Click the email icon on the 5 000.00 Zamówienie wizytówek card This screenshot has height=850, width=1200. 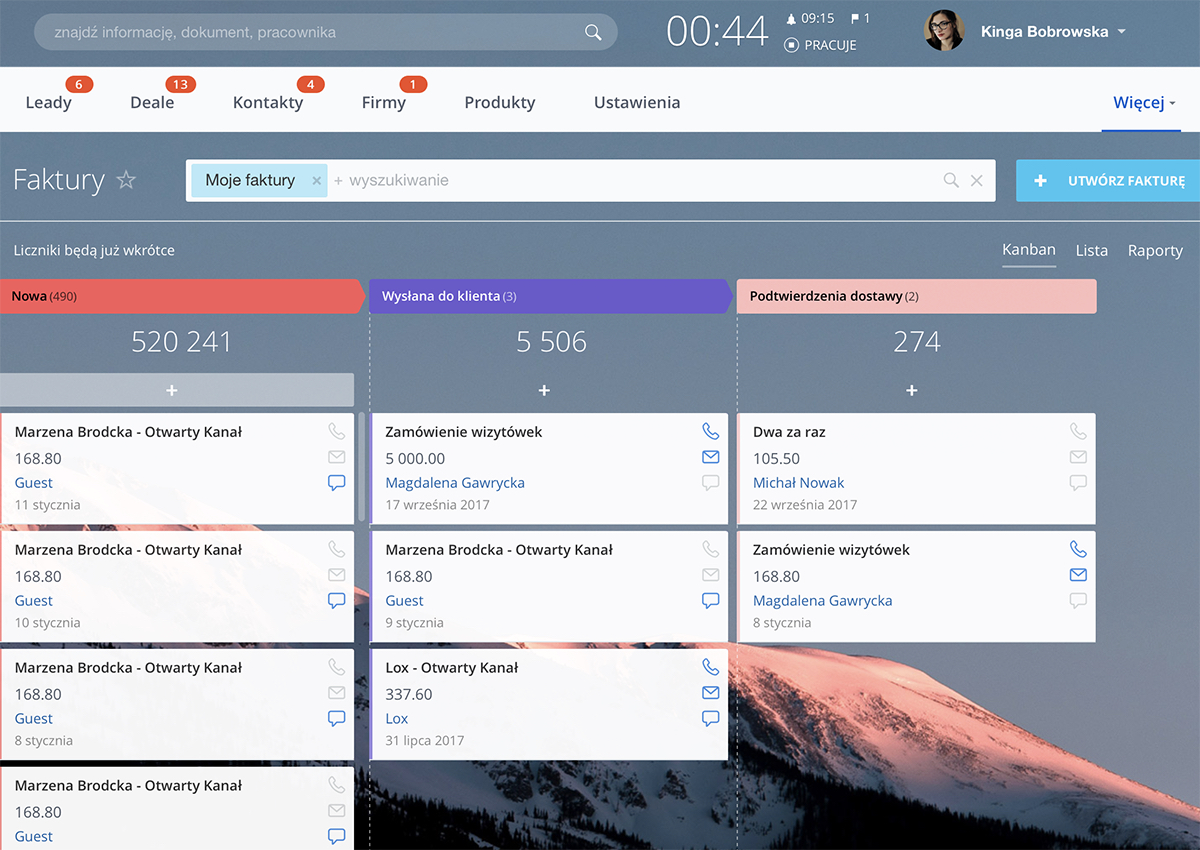(710, 457)
